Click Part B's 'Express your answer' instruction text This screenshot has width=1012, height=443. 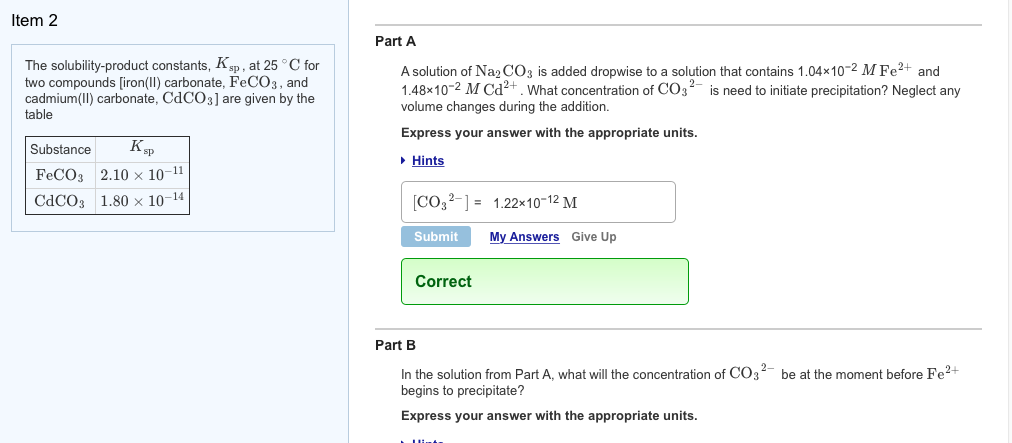tap(548, 416)
